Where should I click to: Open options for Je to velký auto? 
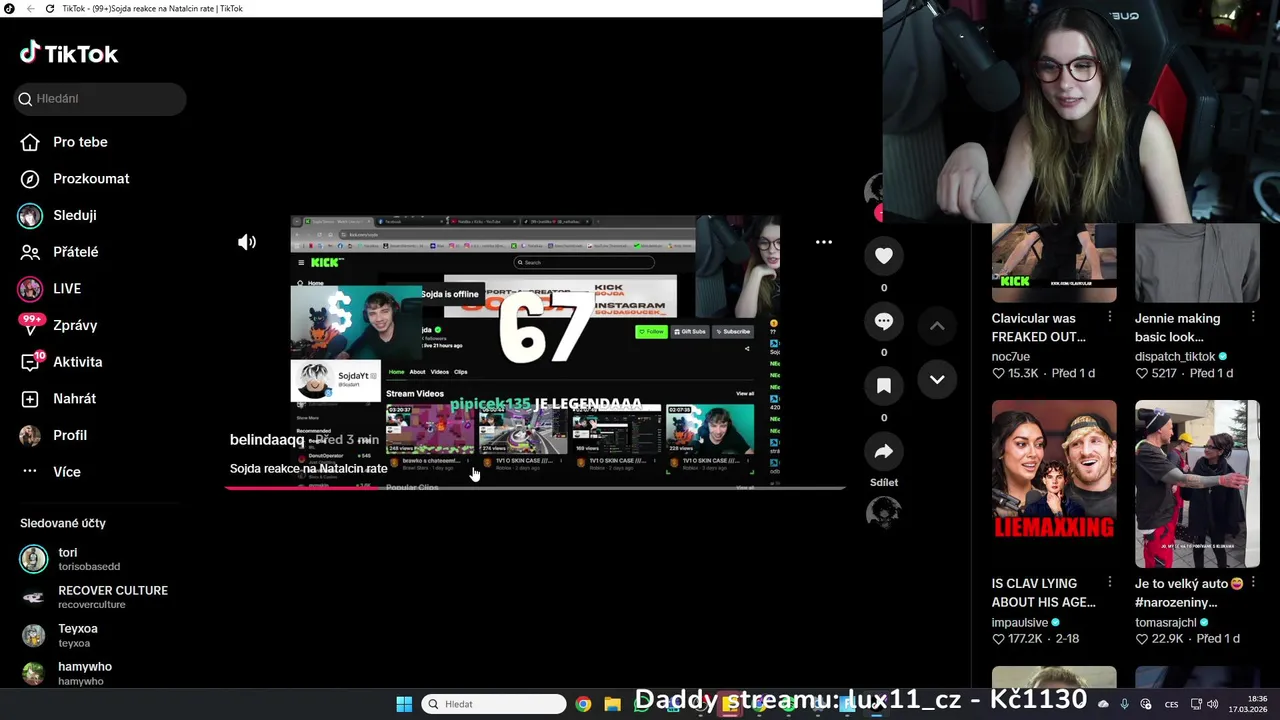(x=1253, y=582)
